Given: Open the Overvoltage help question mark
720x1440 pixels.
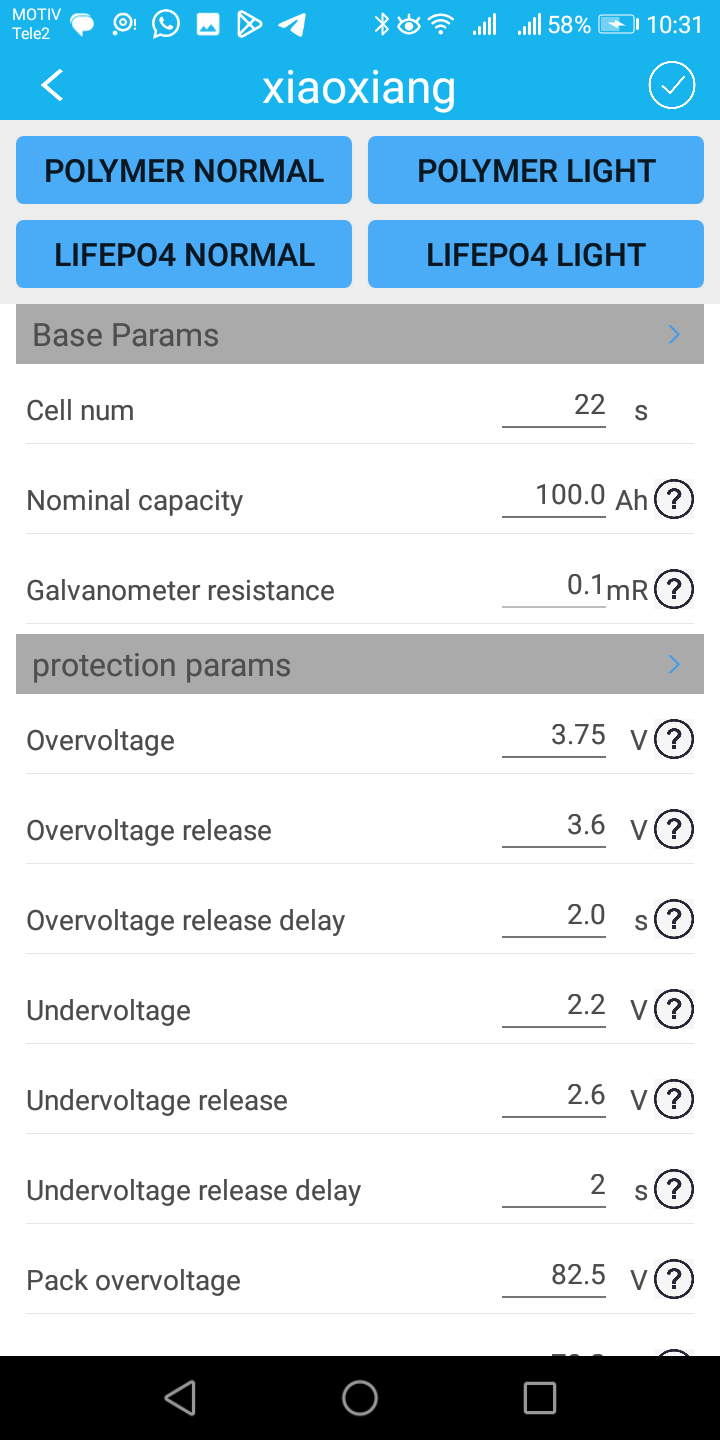Looking at the screenshot, I should 674,739.
